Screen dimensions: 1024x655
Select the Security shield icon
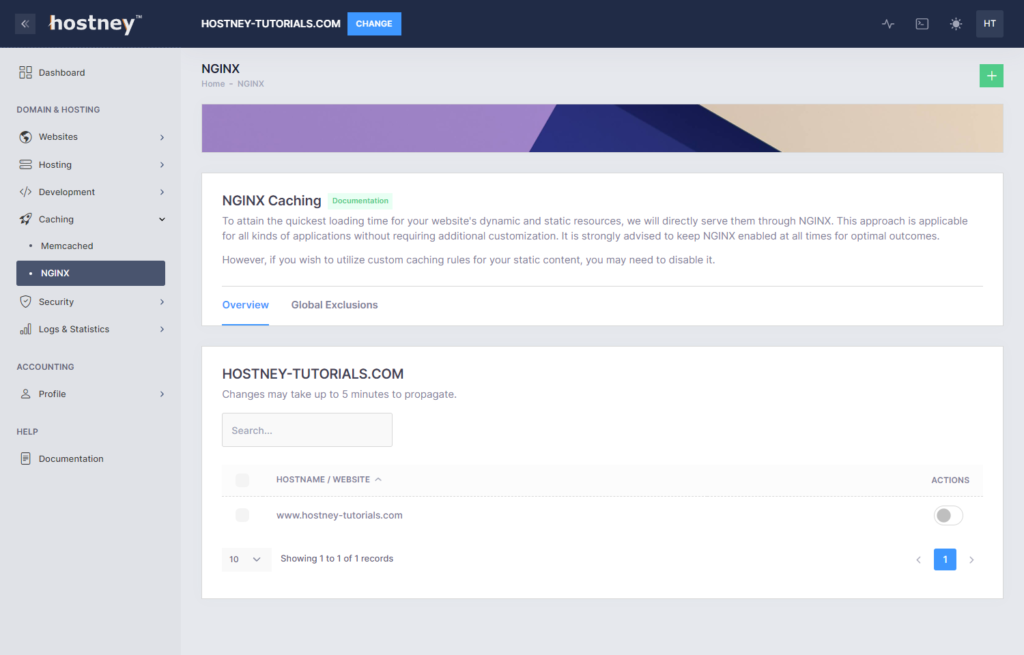tap(24, 301)
